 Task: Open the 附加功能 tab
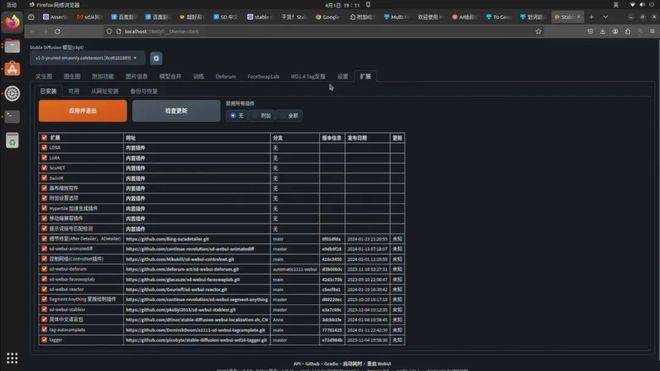[103, 77]
